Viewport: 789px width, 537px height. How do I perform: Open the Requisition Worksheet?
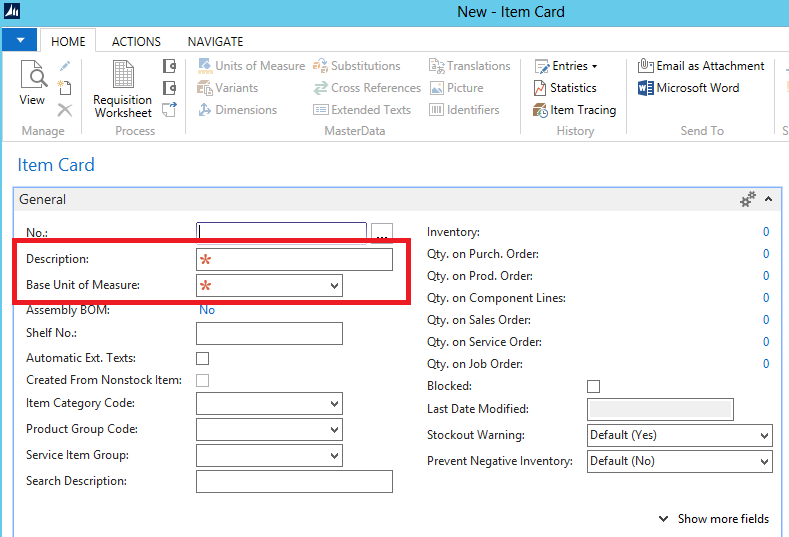[123, 89]
